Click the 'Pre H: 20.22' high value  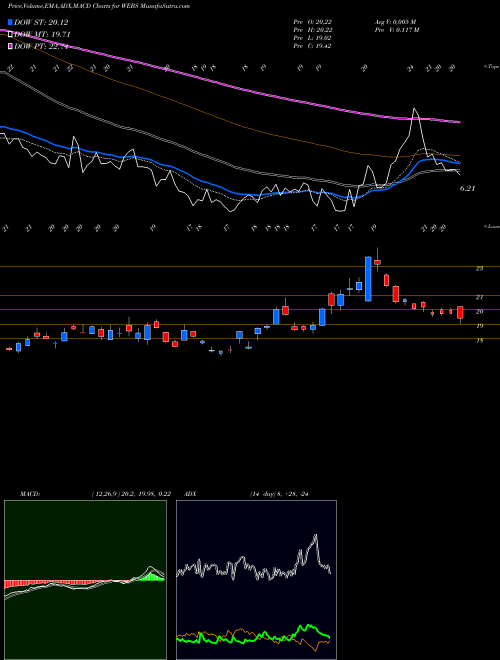point(313,30)
